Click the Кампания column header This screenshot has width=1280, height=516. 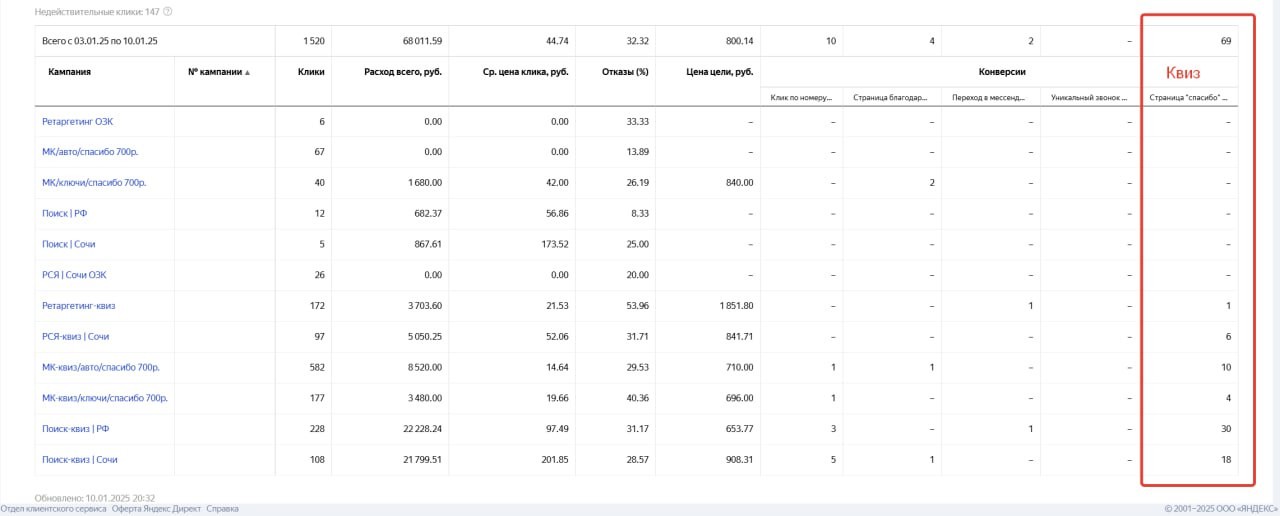point(70,72)
